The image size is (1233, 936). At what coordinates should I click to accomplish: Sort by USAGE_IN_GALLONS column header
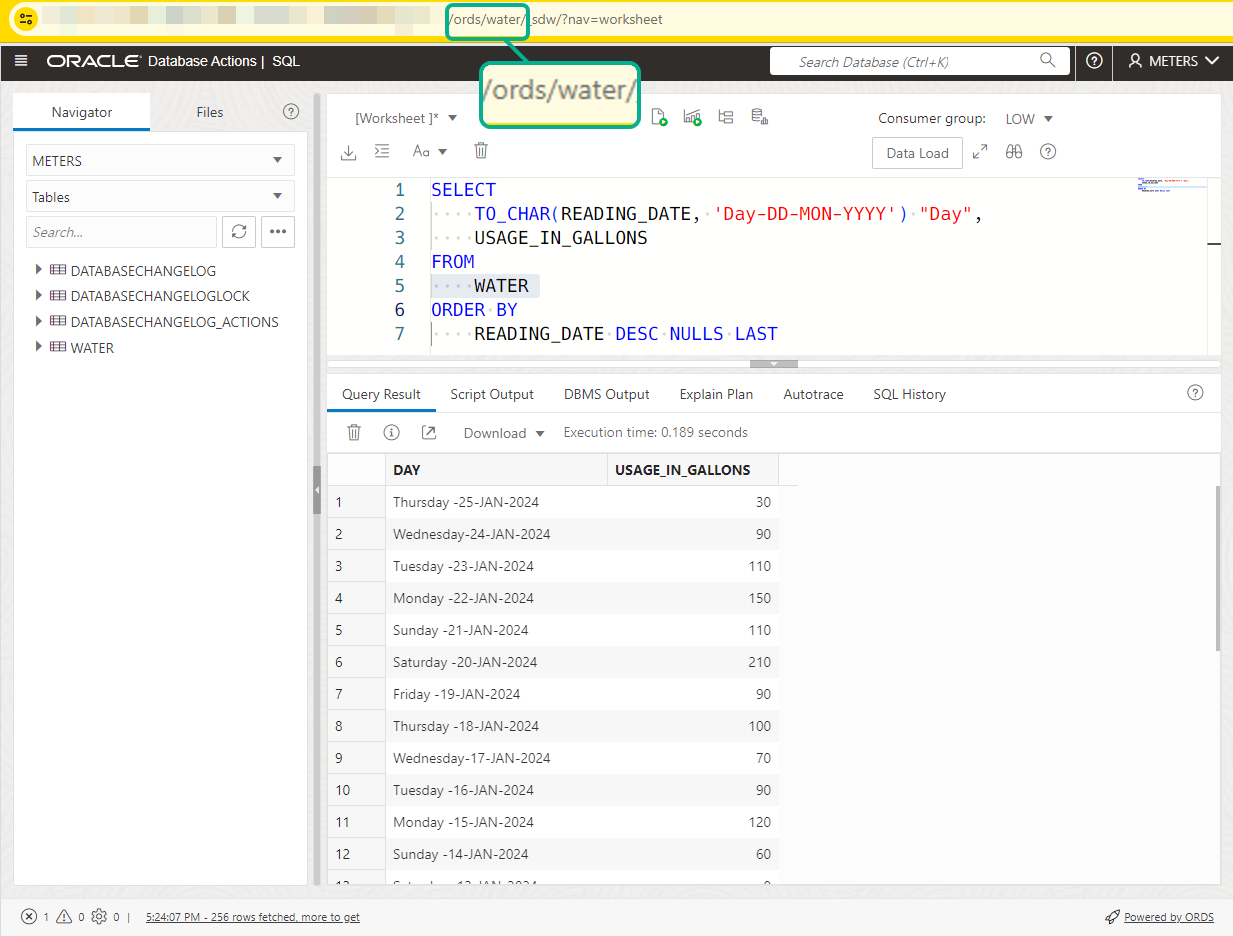point(693,470)
